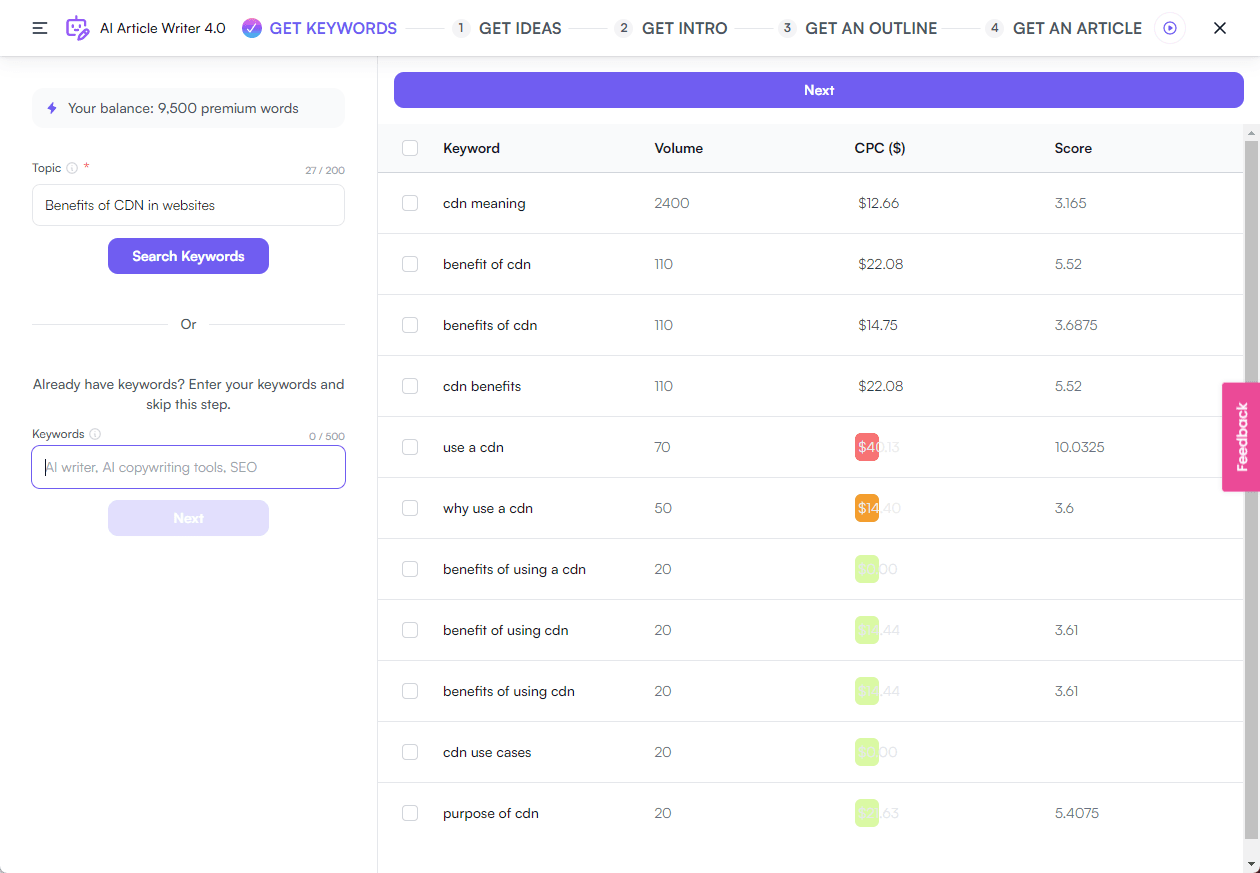Click the AI Article Writer robot logo

coord(77,28)
